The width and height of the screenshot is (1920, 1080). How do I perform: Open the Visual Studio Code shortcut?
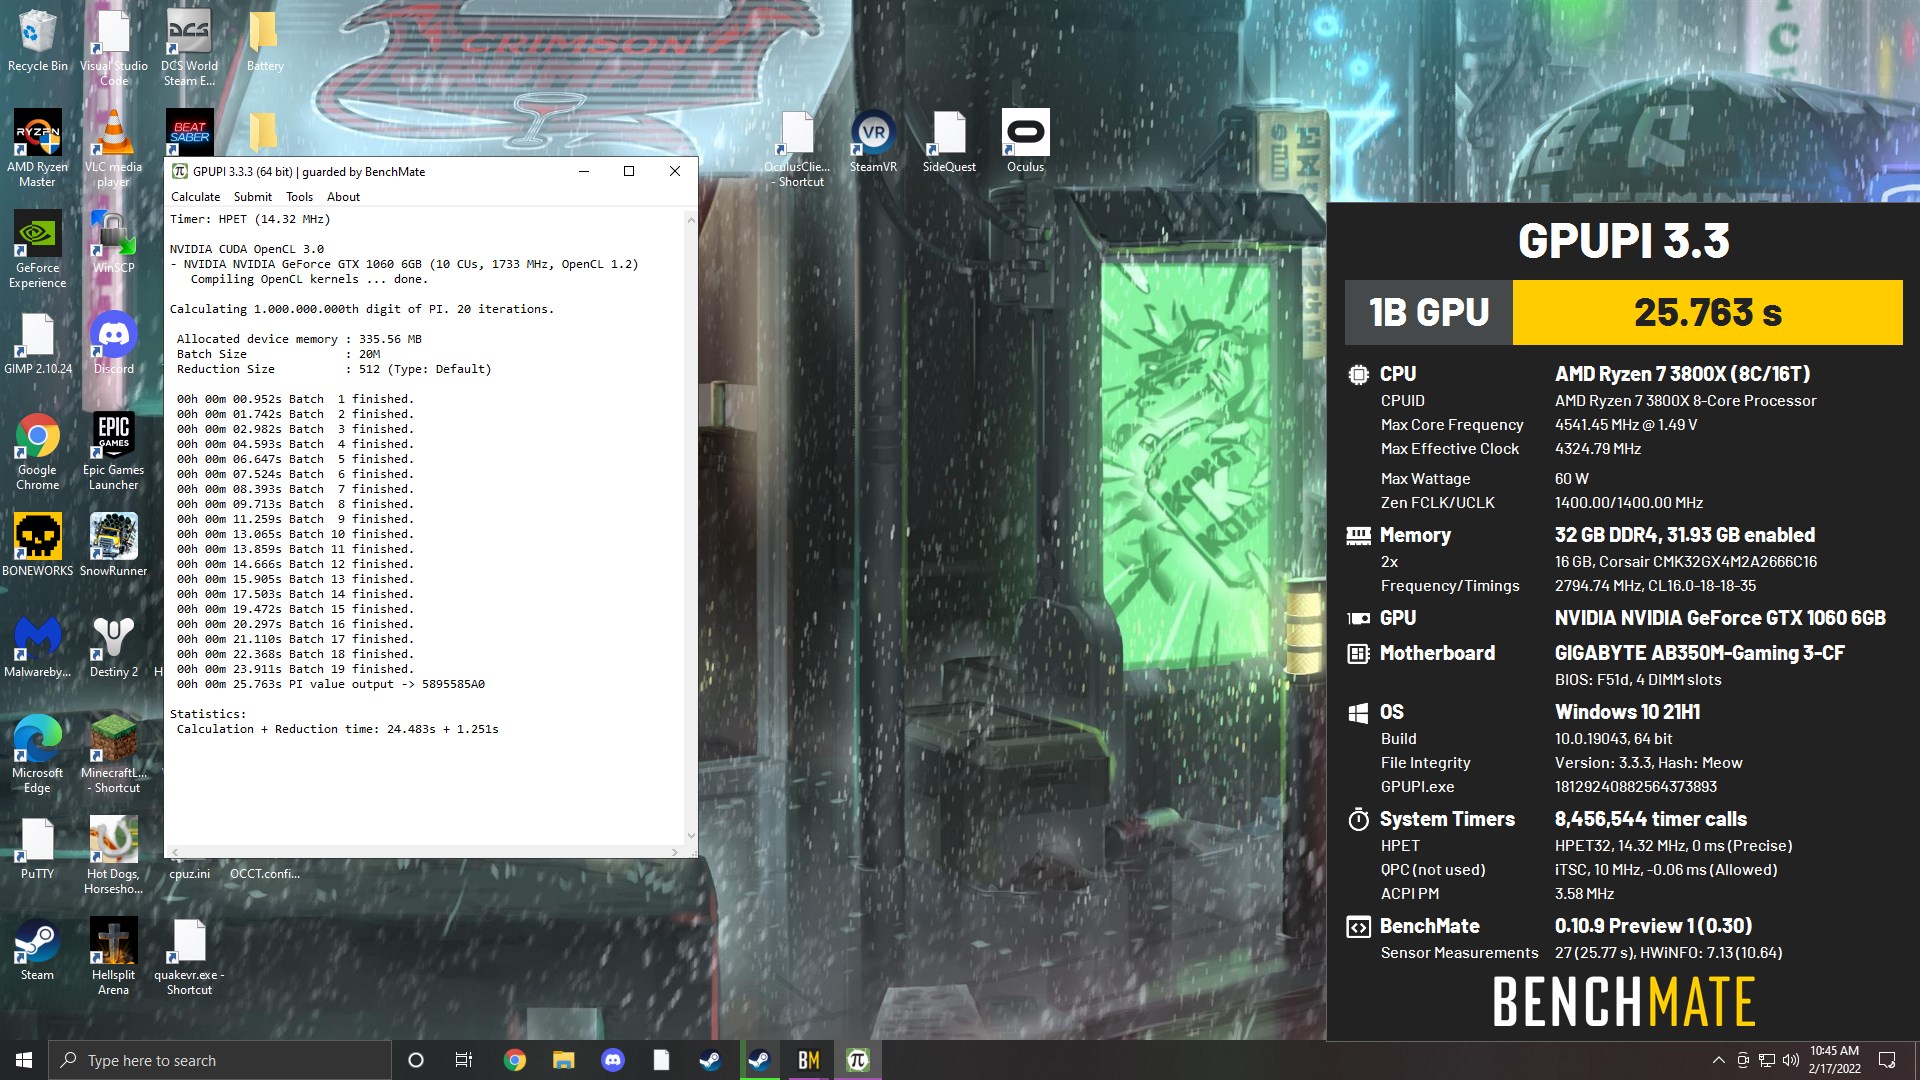pos(113,47)
